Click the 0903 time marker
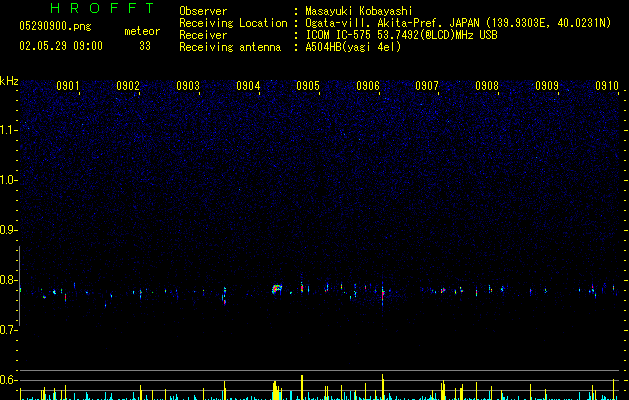The image size is (629, 400). pos(188,86)
